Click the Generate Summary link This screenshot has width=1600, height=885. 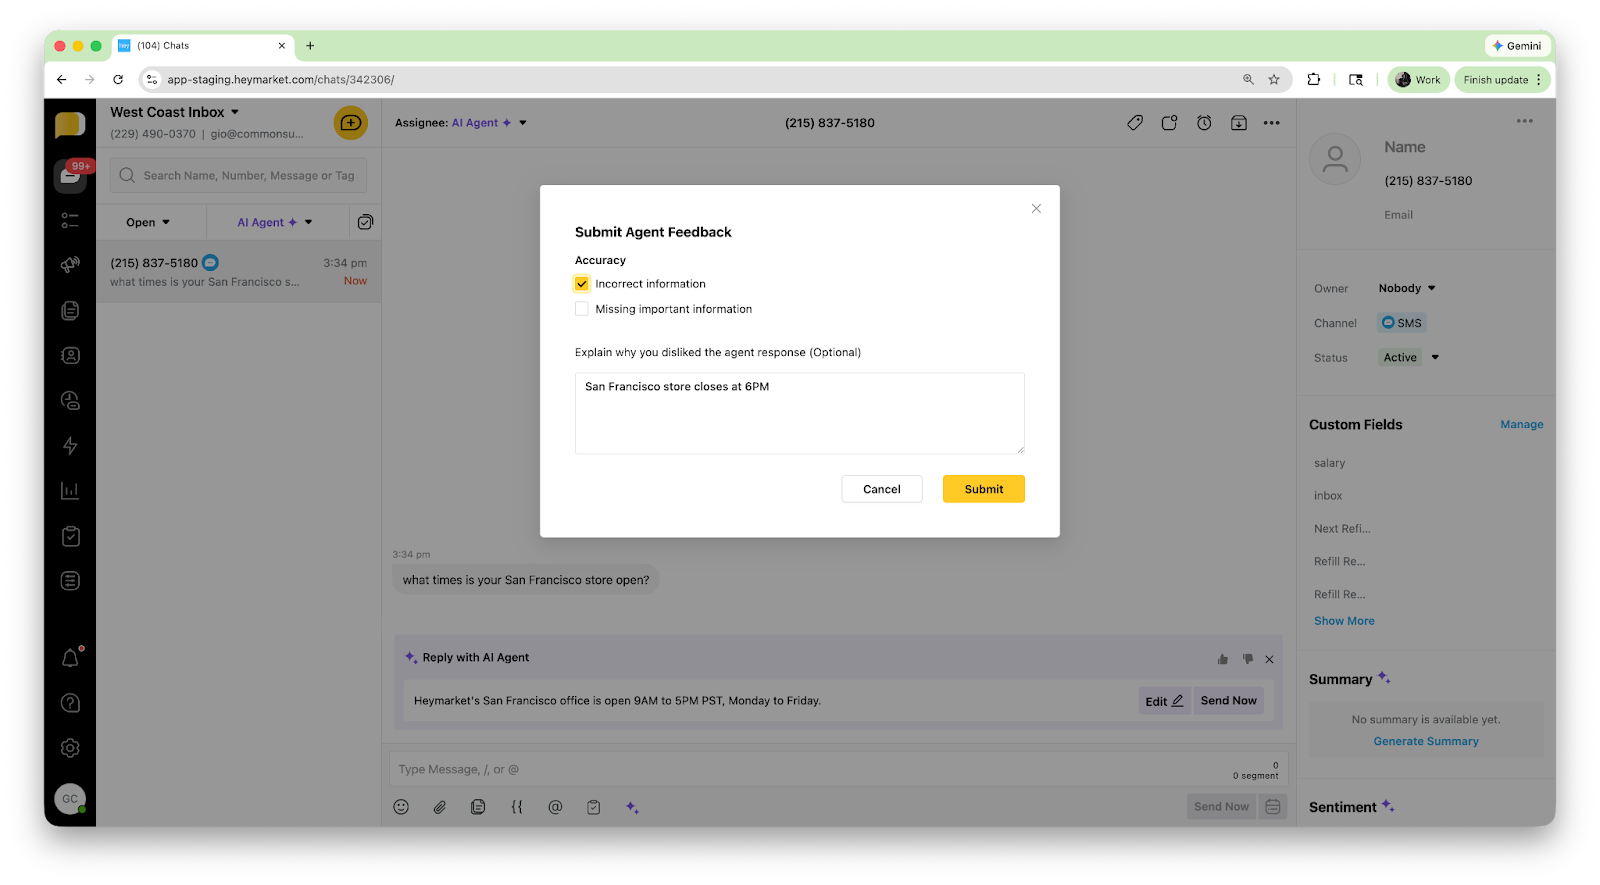click(x=1425, y=741)
